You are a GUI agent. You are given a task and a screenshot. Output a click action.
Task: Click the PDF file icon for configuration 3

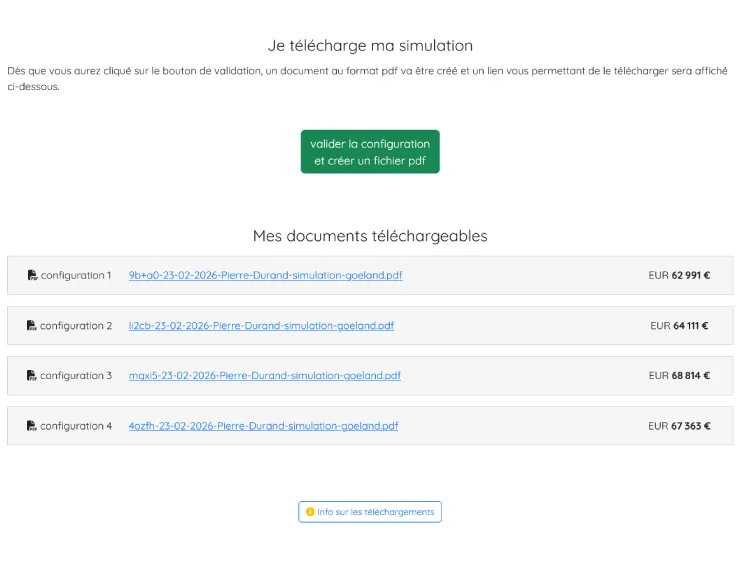(x=32, y=375)
